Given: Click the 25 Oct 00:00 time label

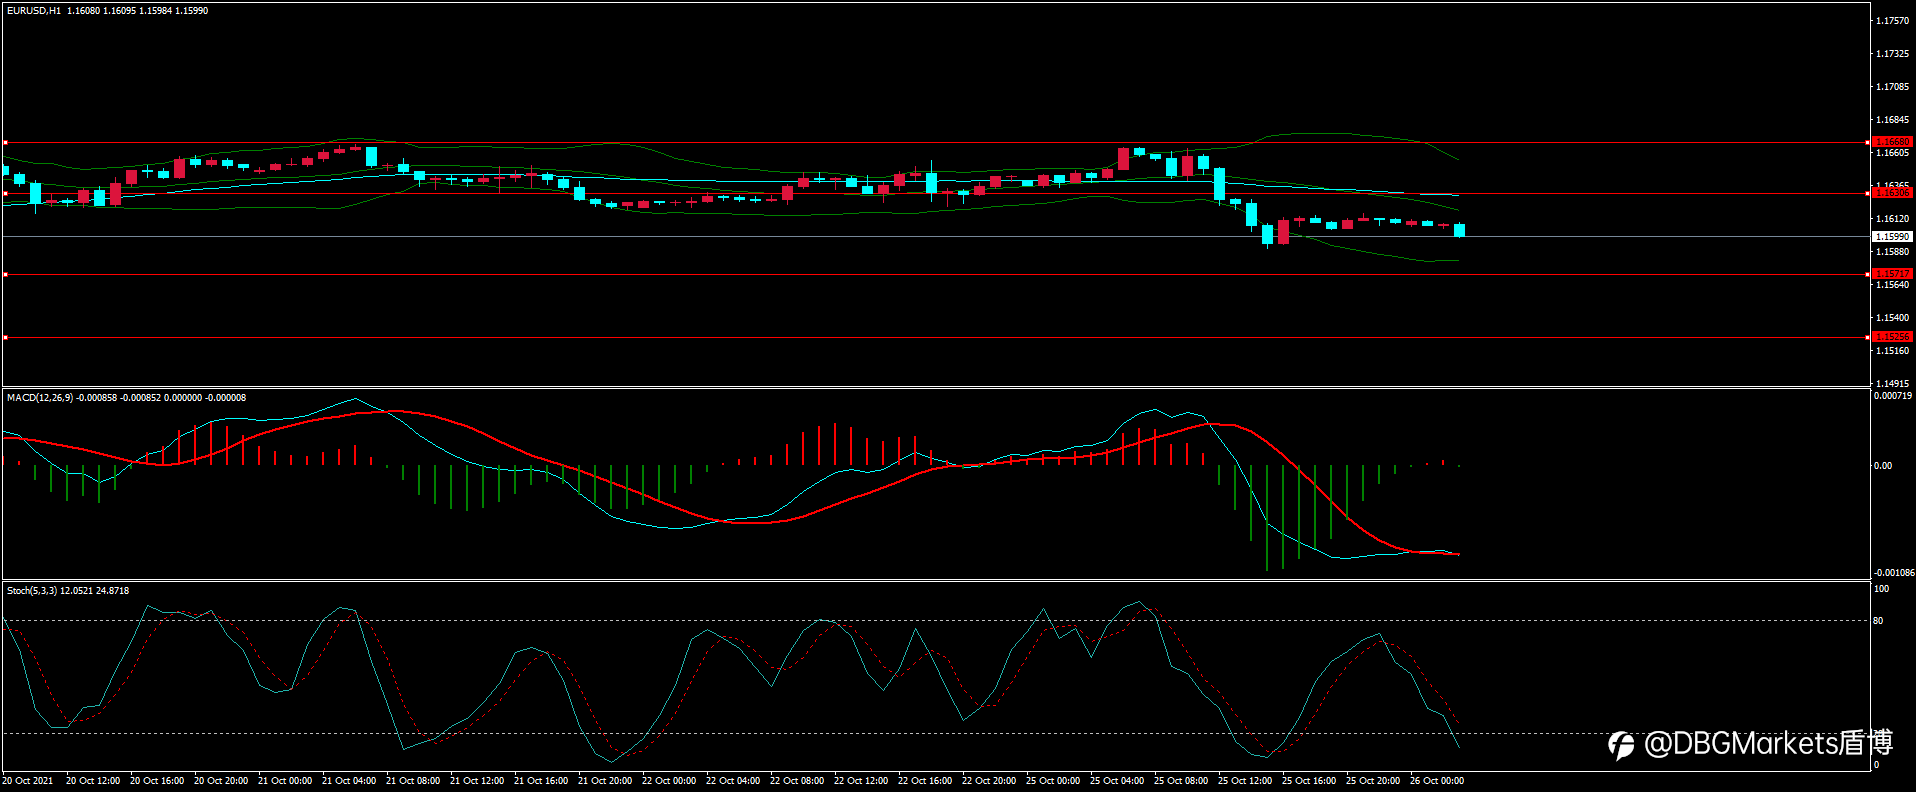Looking at the screenshot, I should pos(1053,781).
